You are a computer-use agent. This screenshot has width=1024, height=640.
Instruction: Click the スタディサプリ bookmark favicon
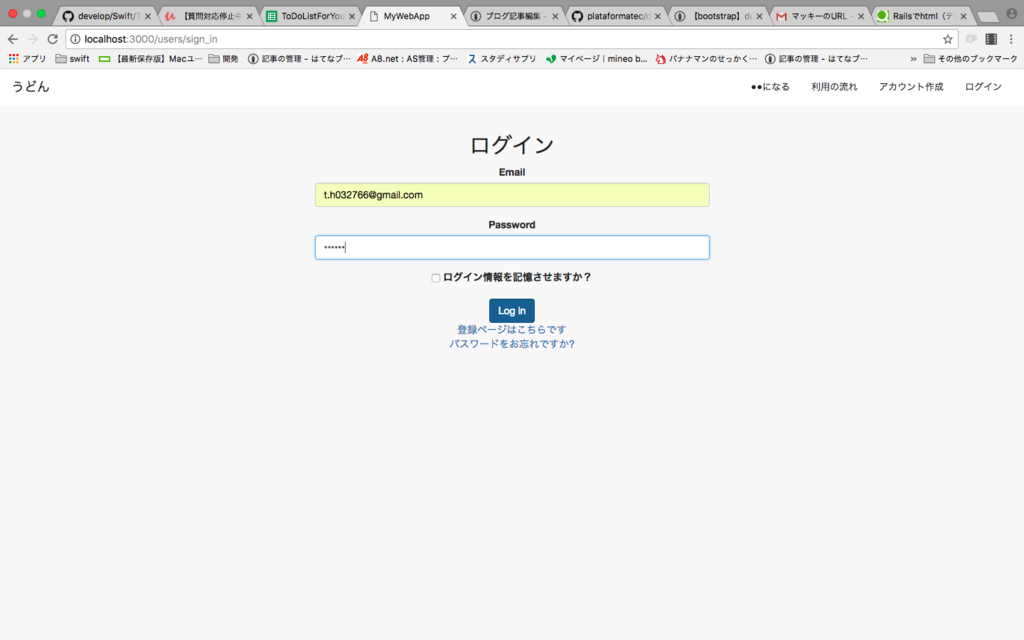tap(472, 58)
